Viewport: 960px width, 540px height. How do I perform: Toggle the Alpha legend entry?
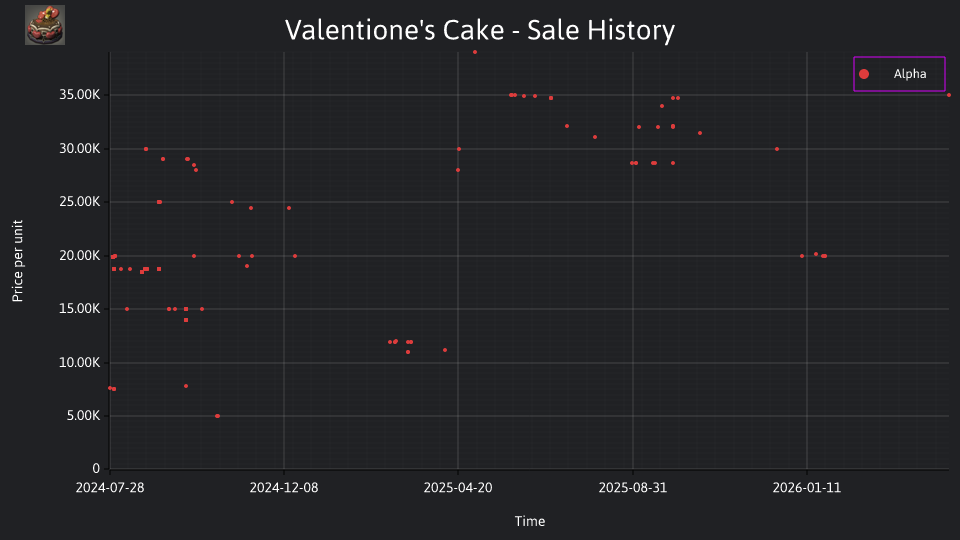pos(899,74)
